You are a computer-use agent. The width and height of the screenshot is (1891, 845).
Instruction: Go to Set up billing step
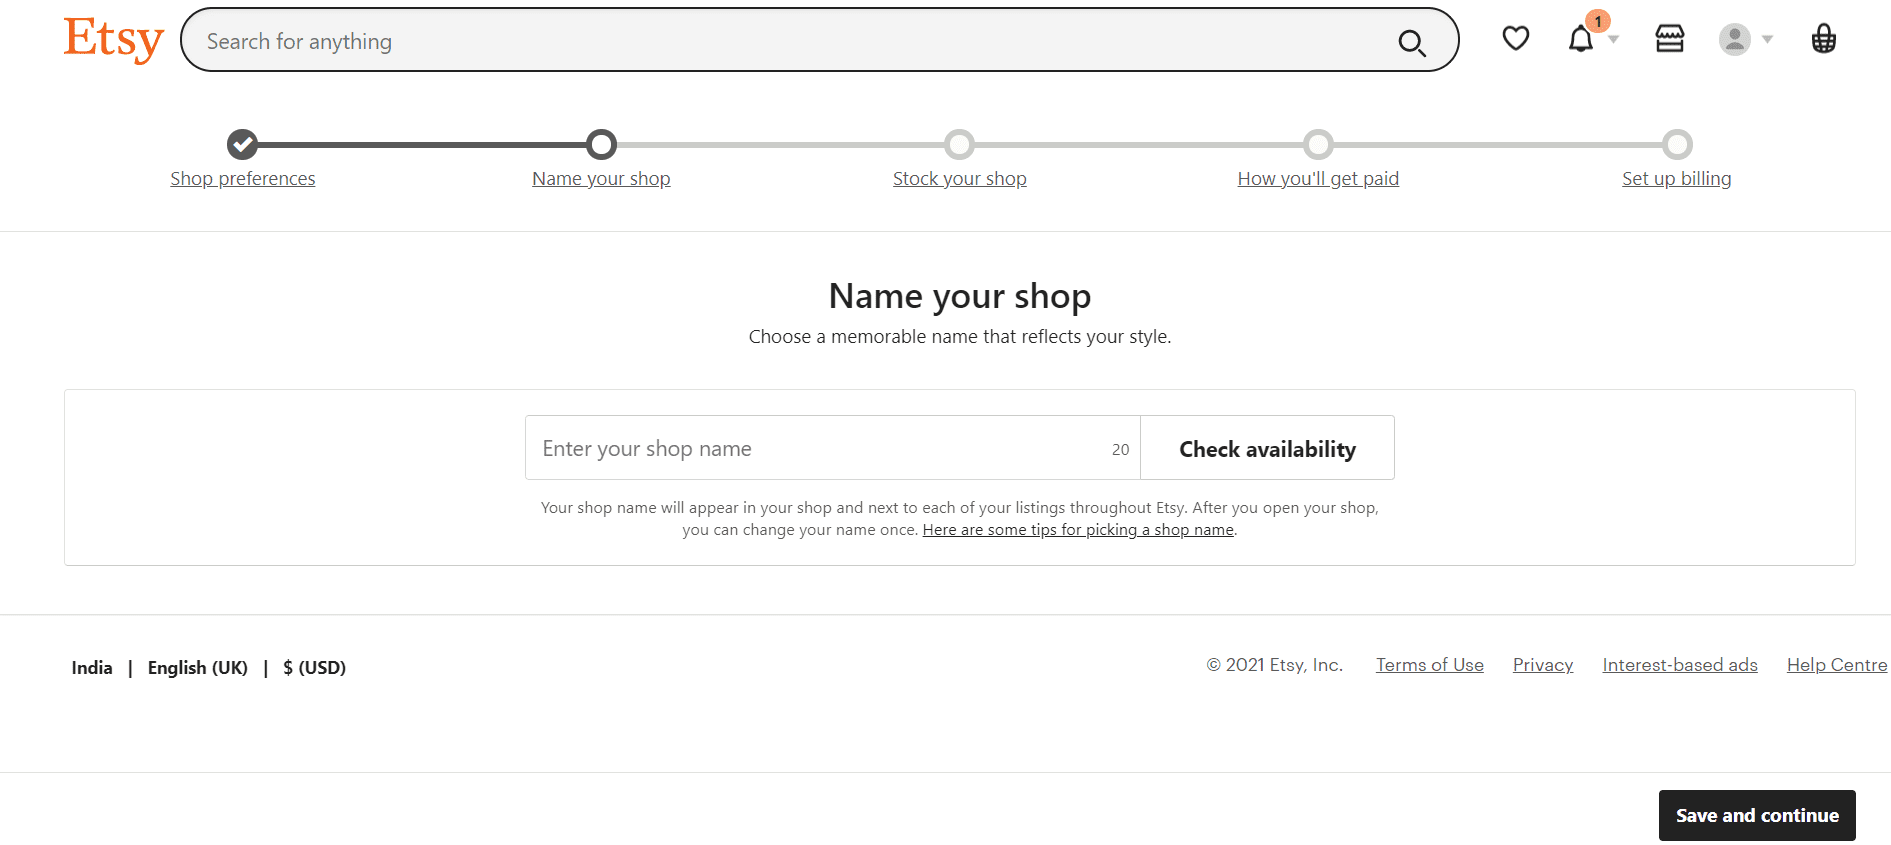pos(1677,179)
